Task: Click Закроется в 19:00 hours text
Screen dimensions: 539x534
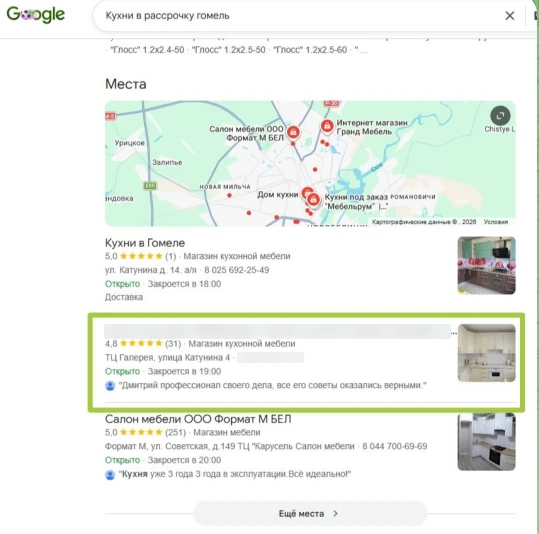Action: click(x=184, y=371)
